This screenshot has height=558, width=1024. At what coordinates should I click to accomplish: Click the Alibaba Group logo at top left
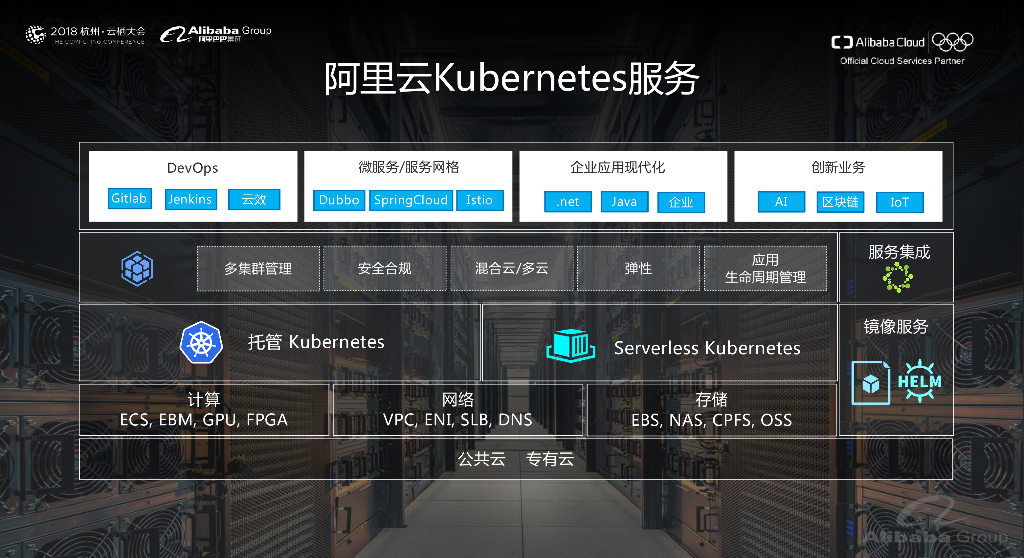(x=216, y=34)
